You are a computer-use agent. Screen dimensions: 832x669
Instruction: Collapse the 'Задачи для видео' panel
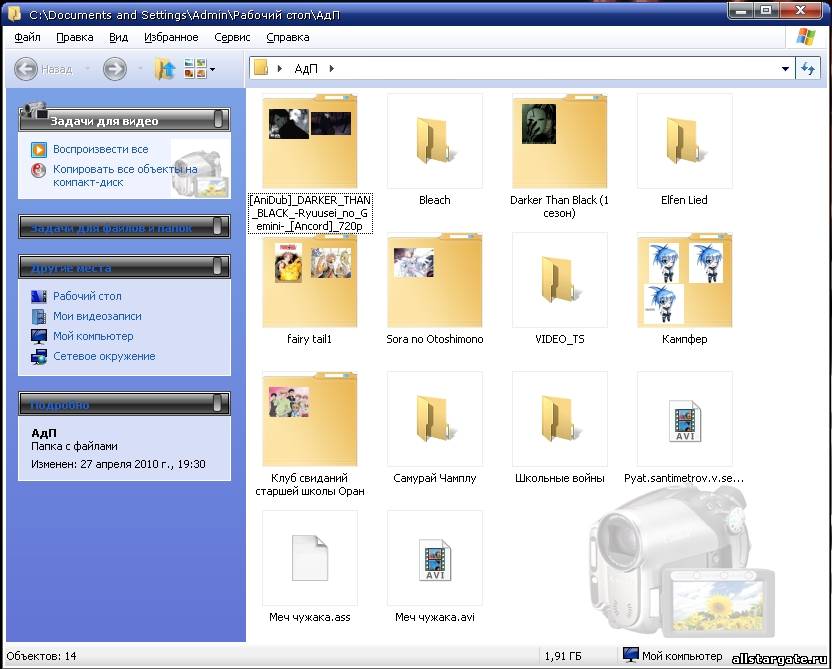coord(218,120)
